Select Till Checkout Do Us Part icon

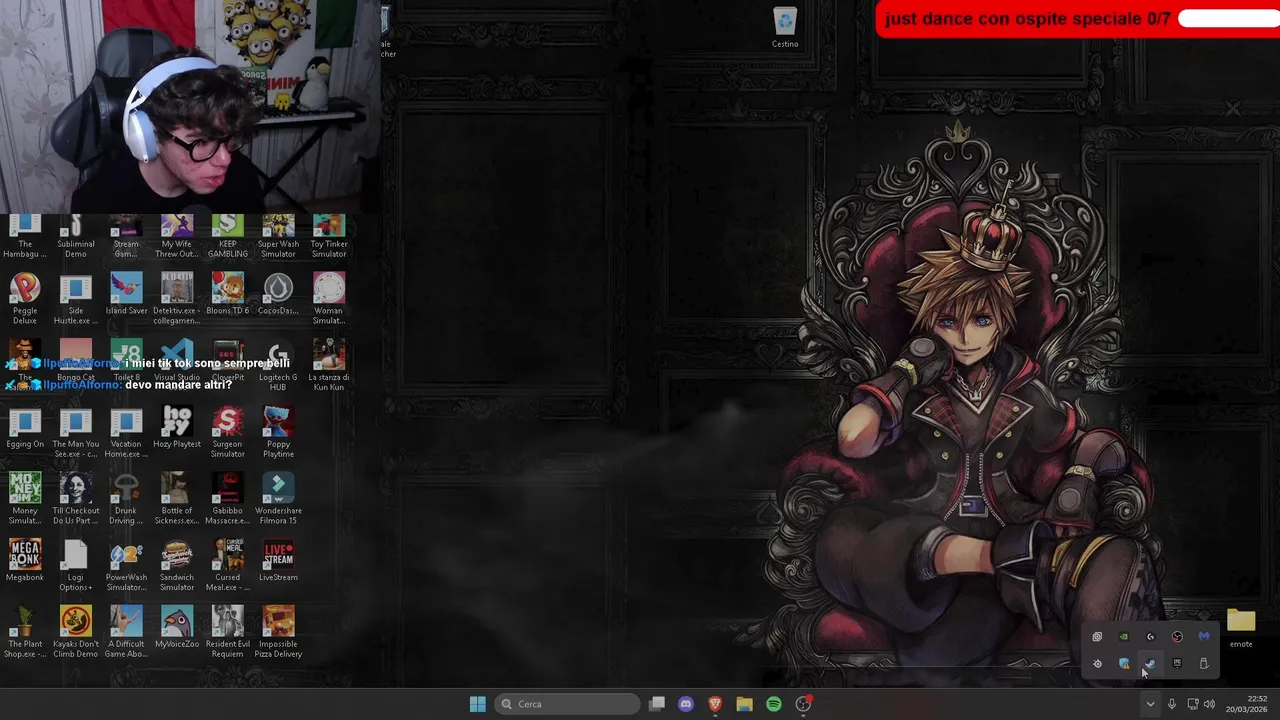point(76,499)
